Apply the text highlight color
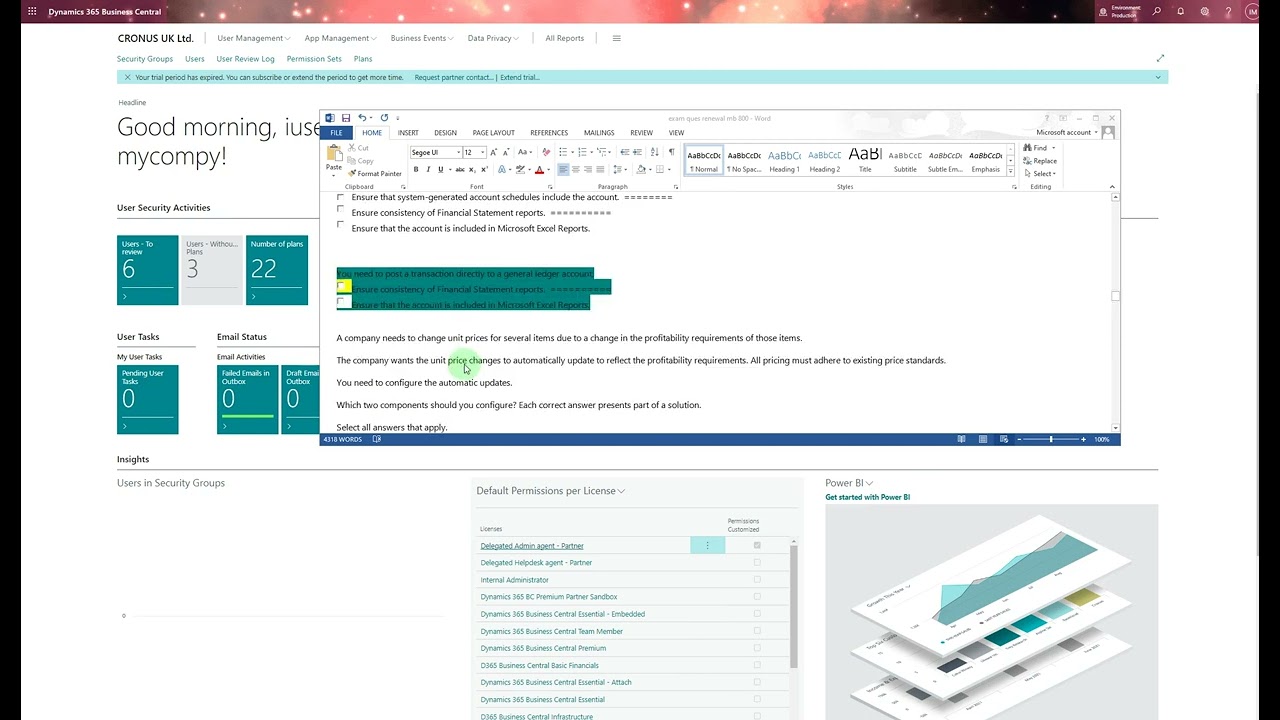Viewport: 1280px width, 720px height. tap(520, 170)
